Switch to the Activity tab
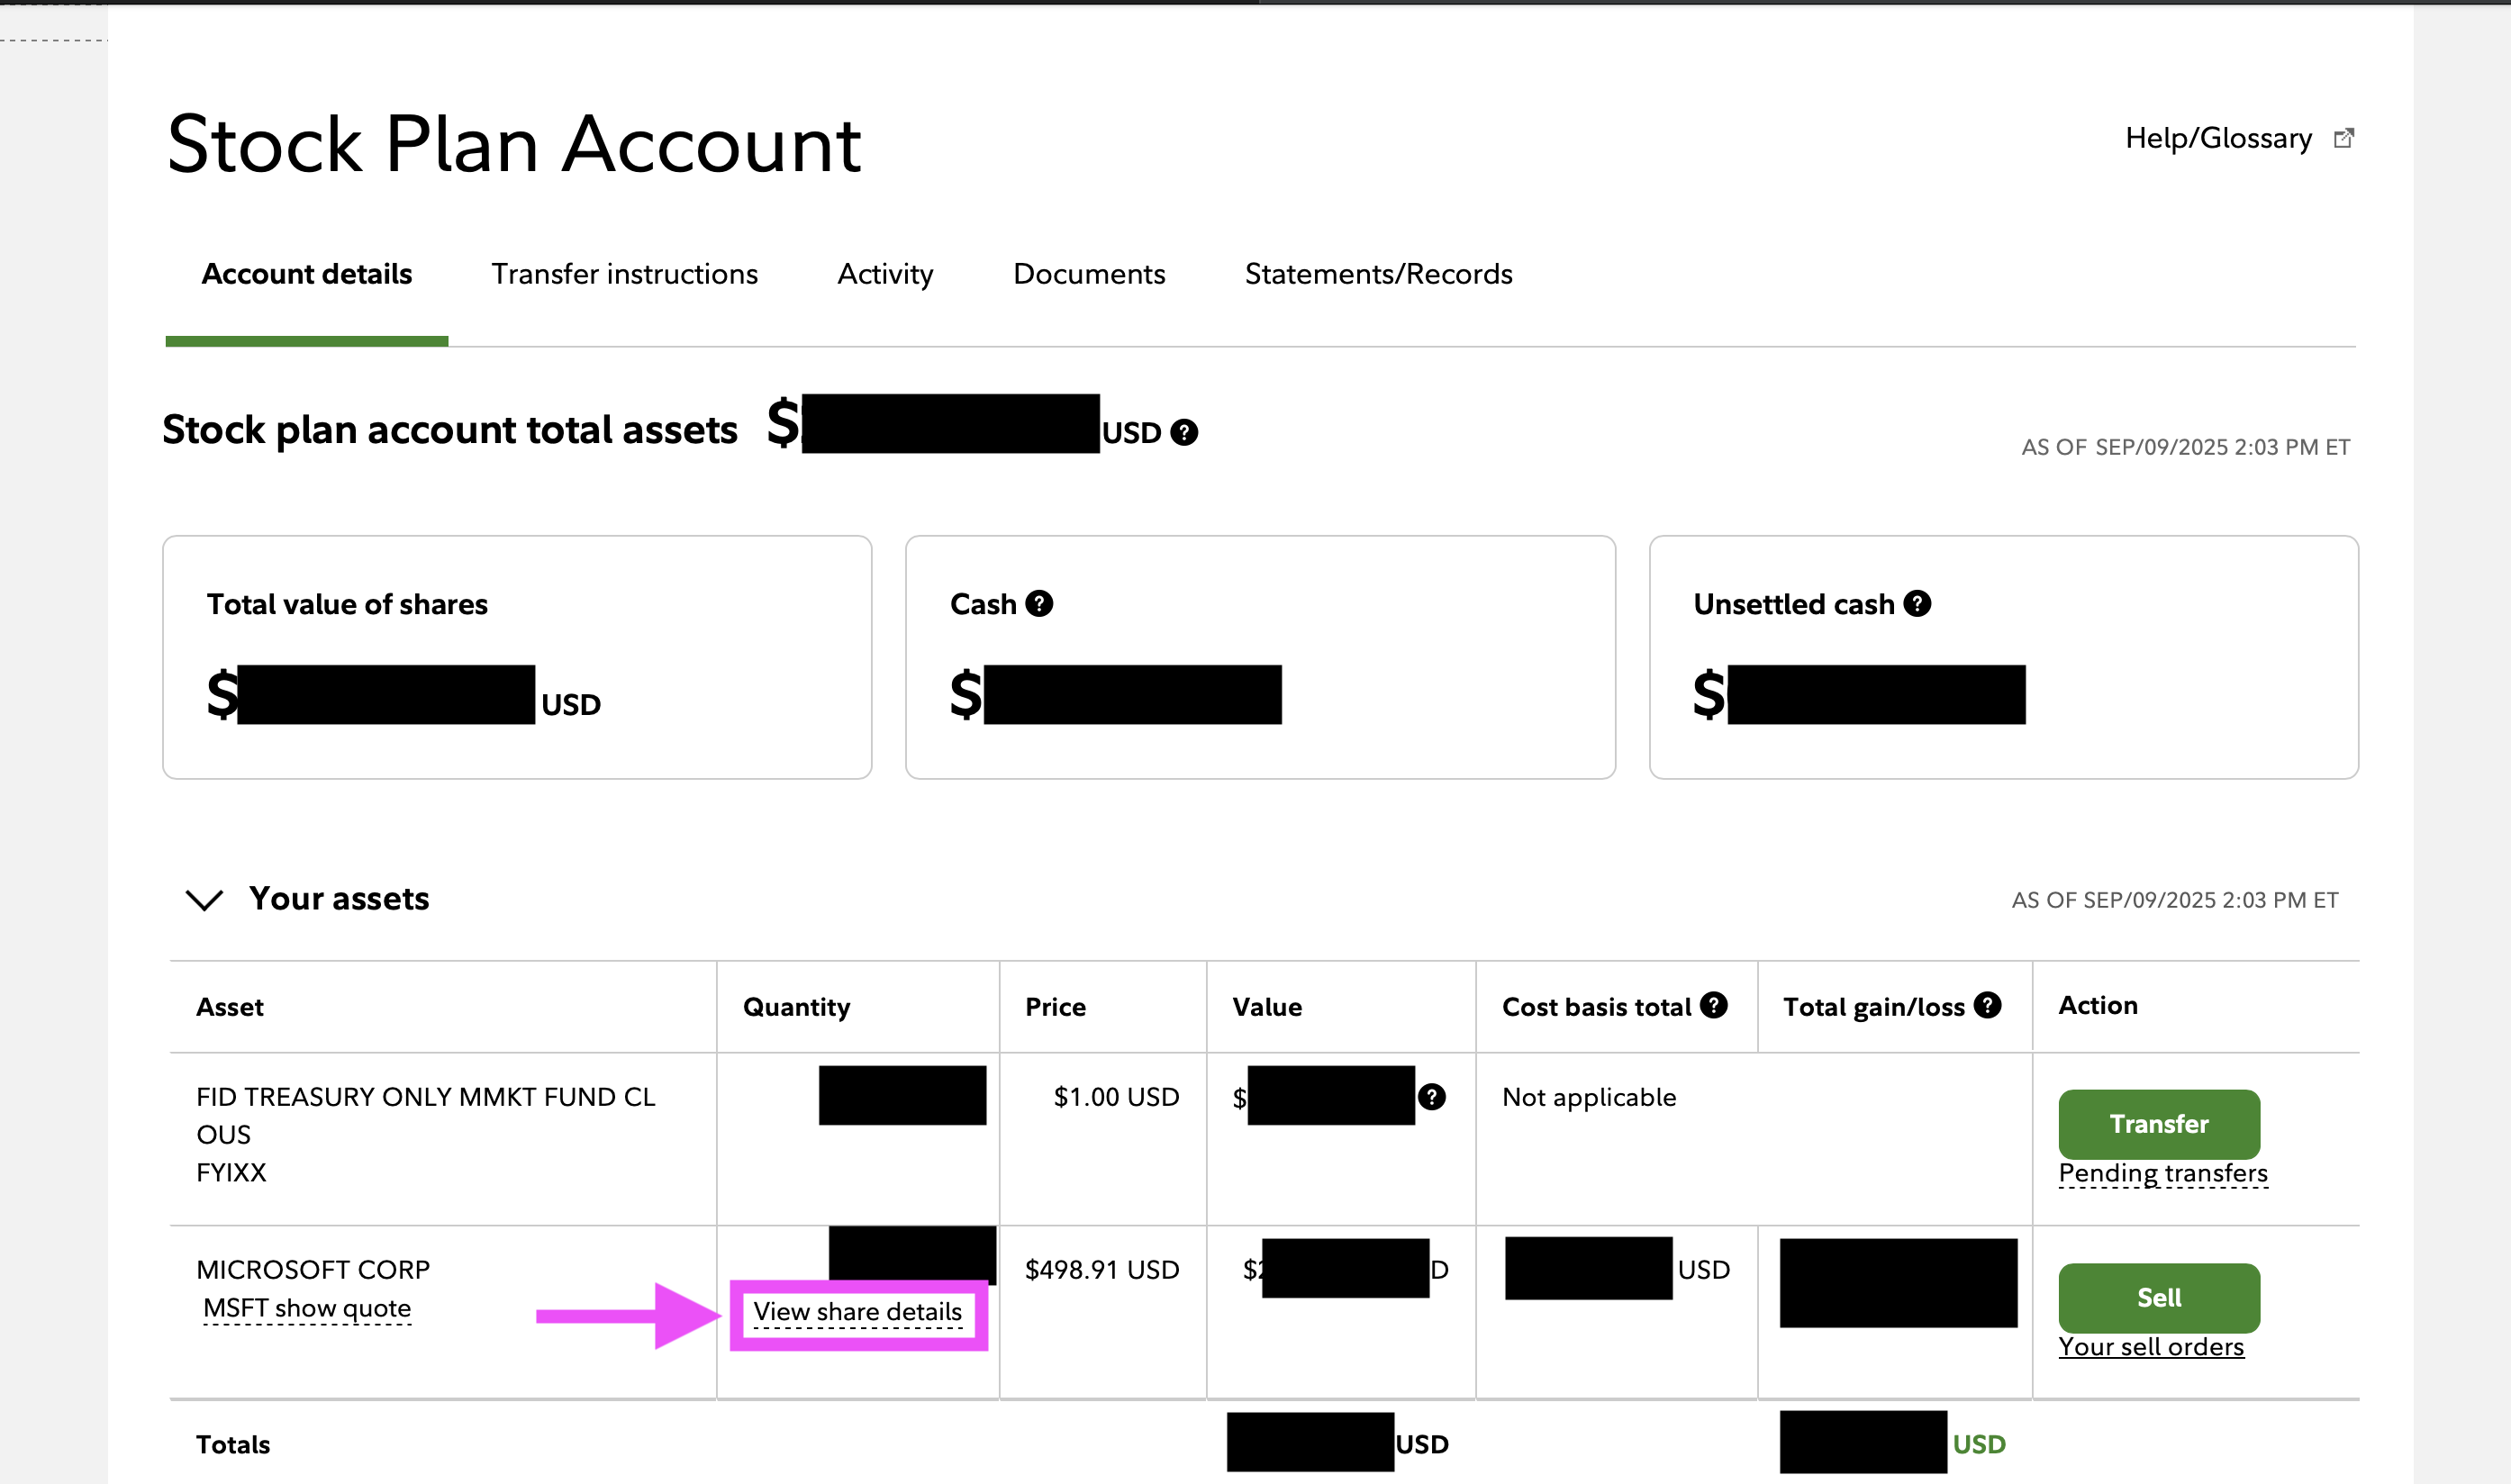Image resolution: width=2511 pixels, height=1484 pixels. (885, 274)
